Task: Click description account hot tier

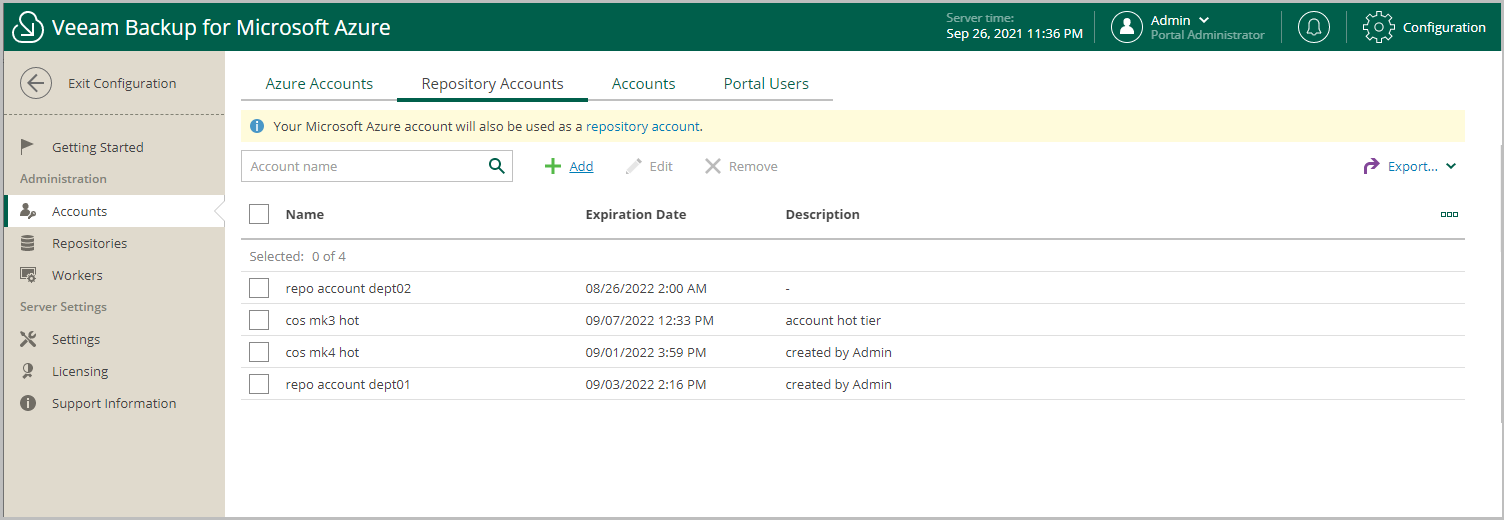Action: pos(833,320)
